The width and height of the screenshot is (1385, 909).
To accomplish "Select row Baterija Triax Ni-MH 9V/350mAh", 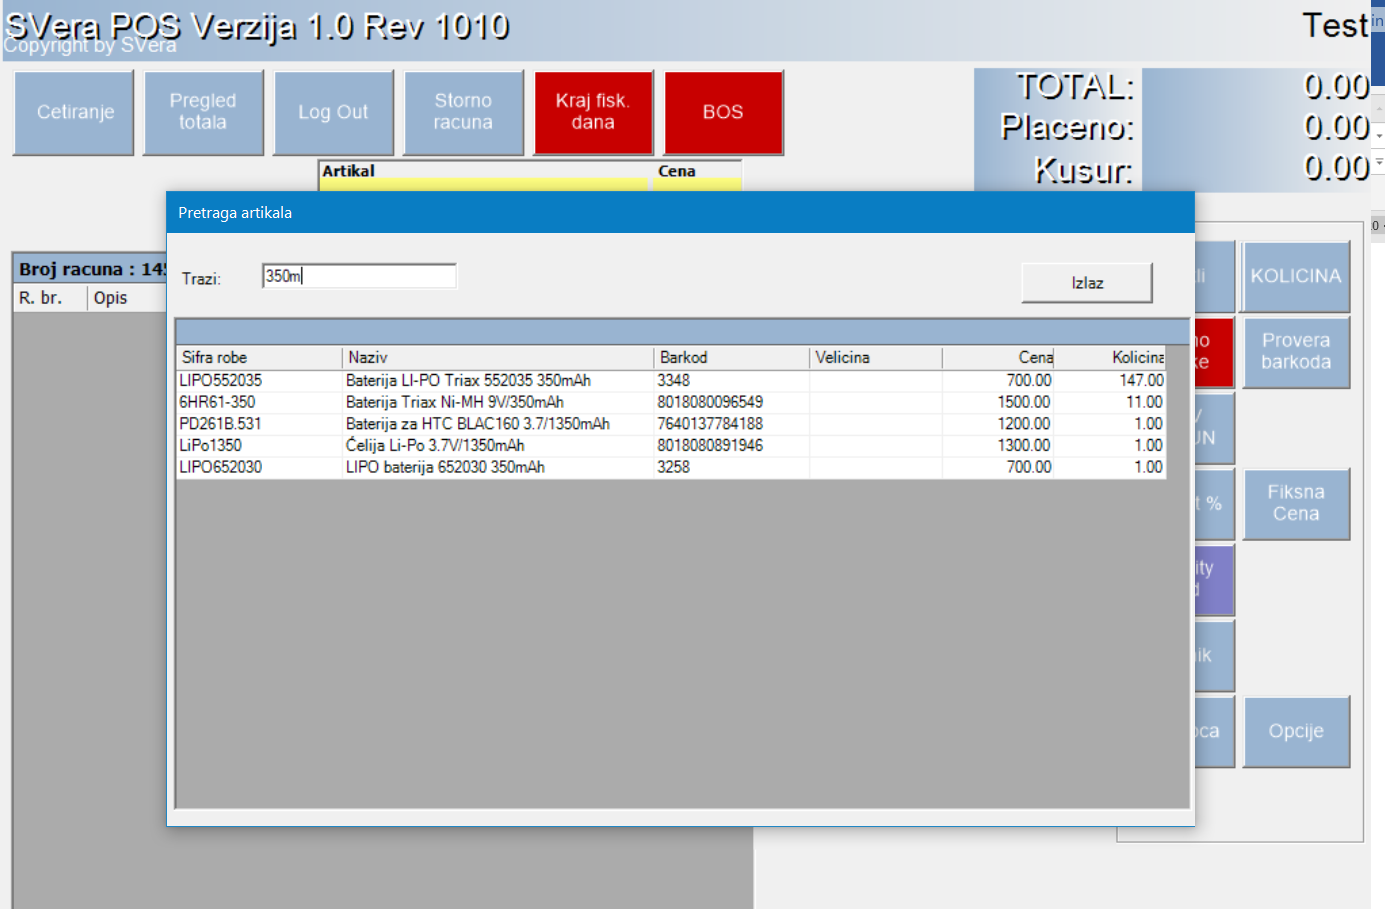I will pyautogui.click(x=455, y=402).
